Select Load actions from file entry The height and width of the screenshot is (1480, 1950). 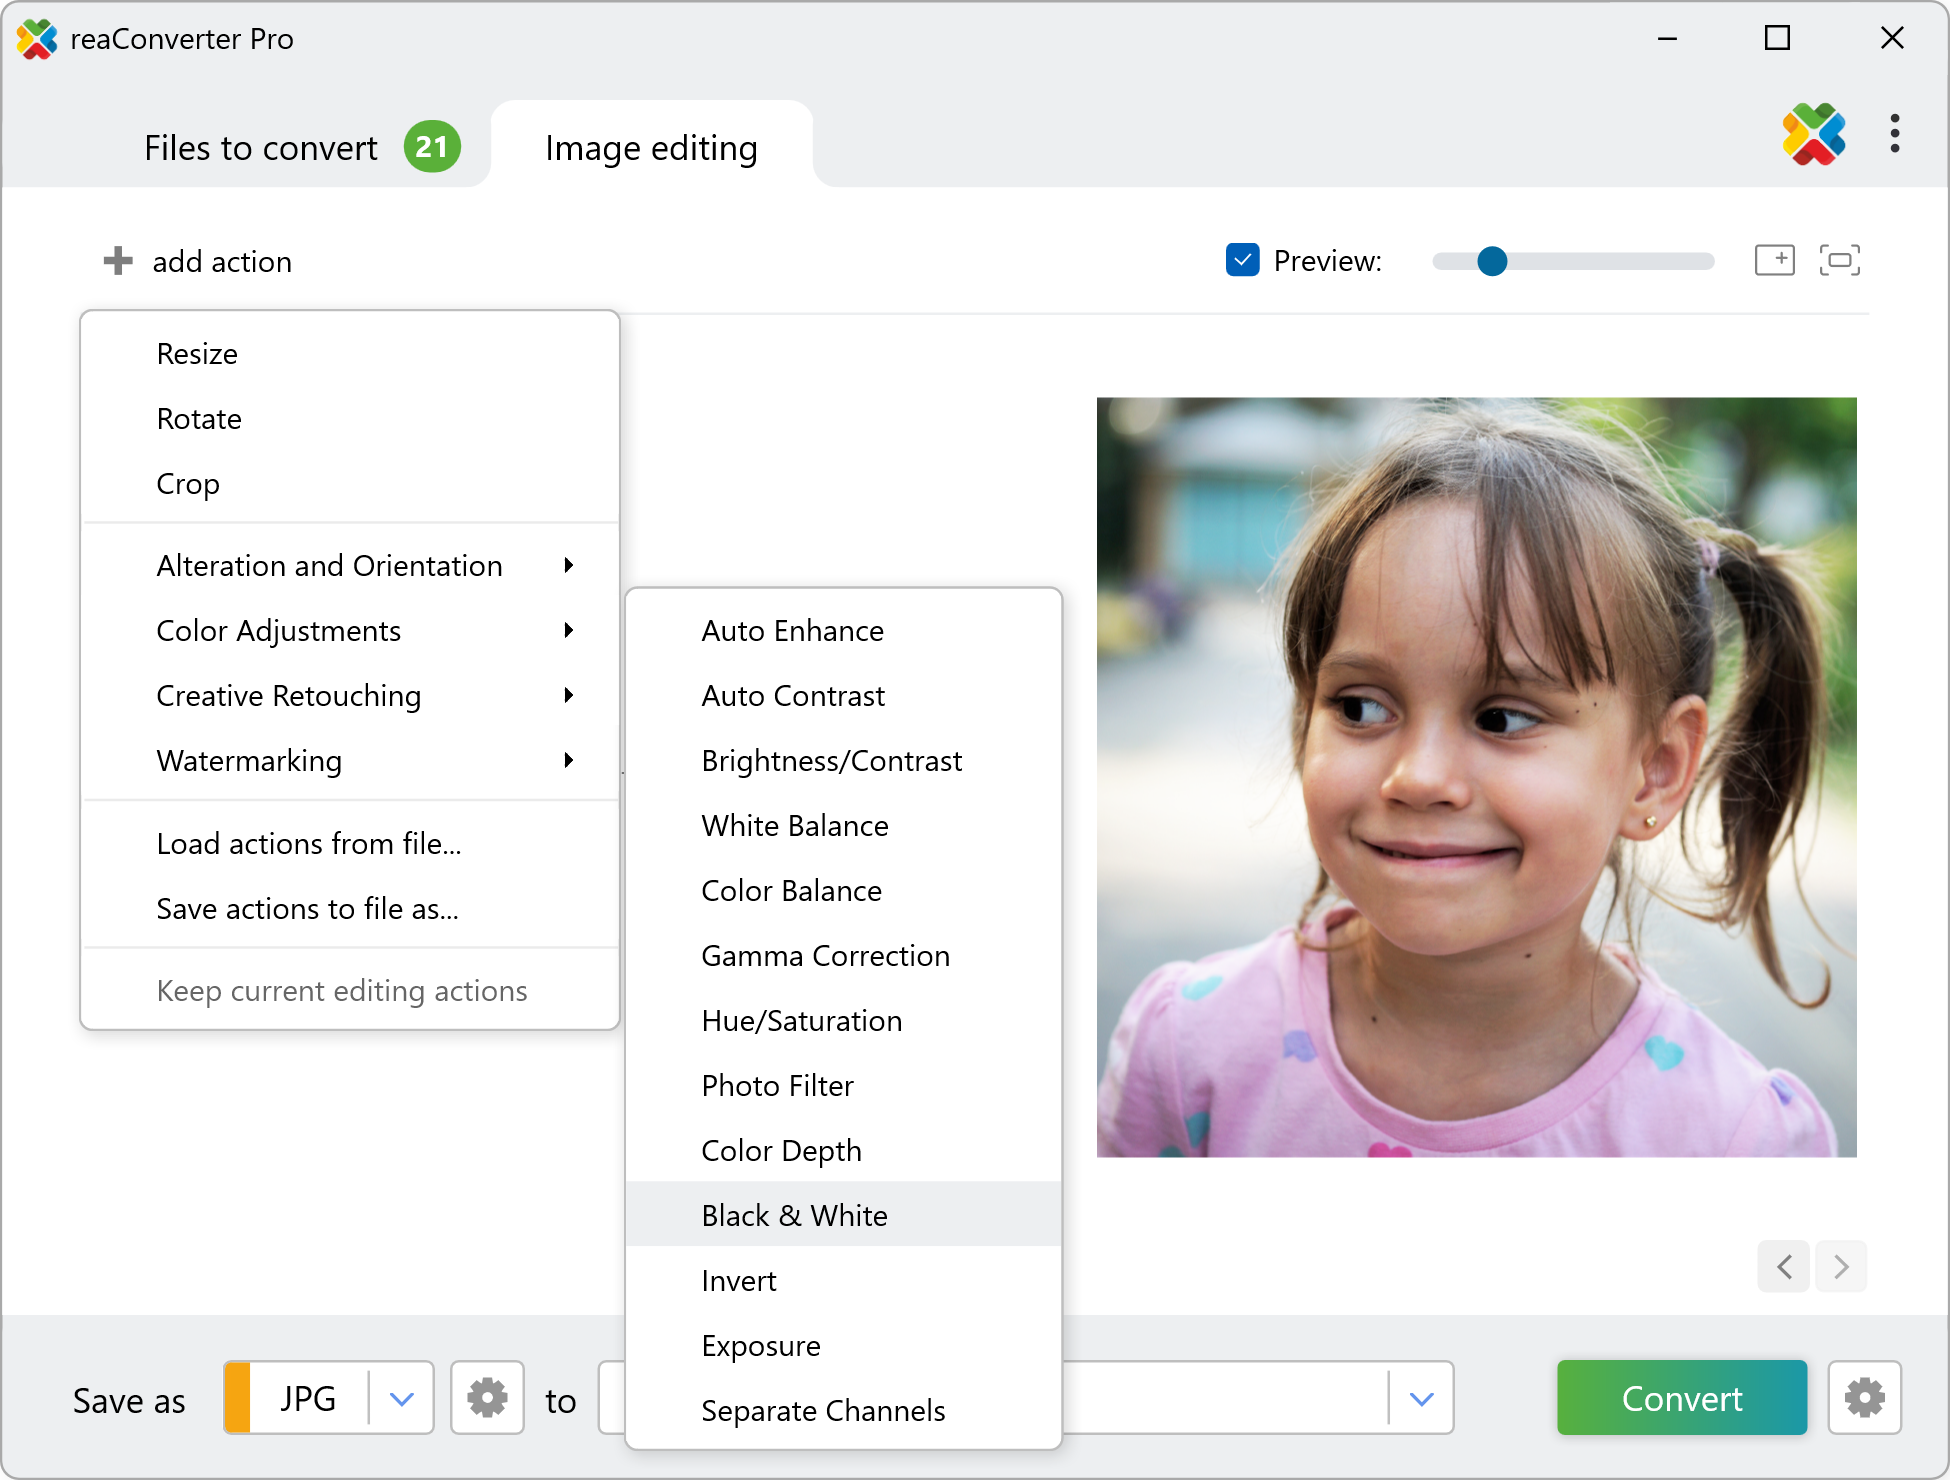click(308, 844)
